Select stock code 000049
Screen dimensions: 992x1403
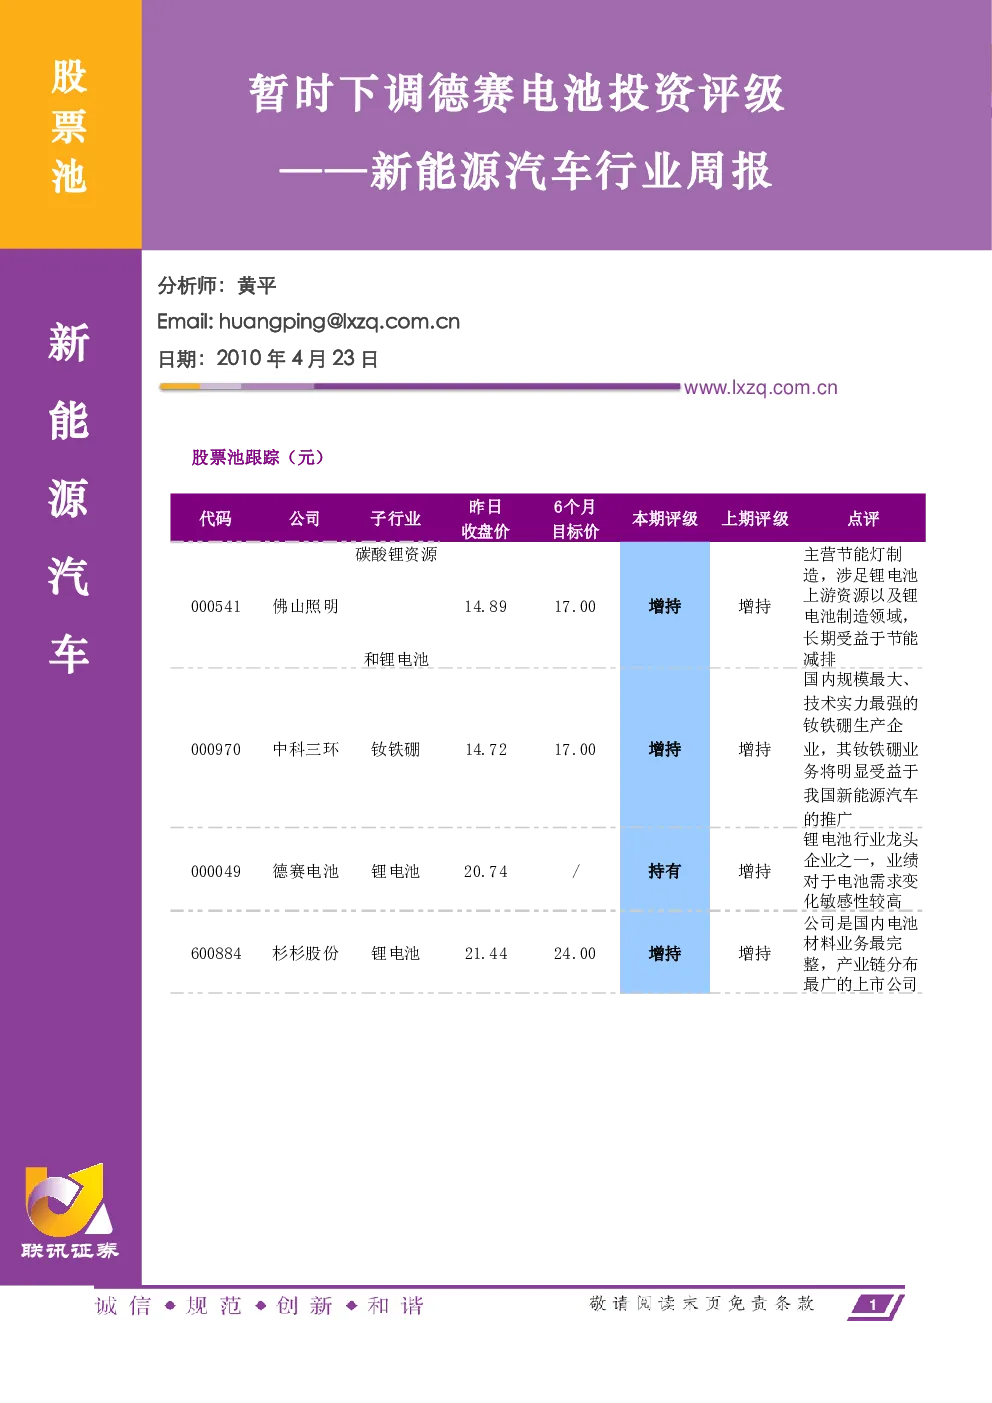(216, 872)
